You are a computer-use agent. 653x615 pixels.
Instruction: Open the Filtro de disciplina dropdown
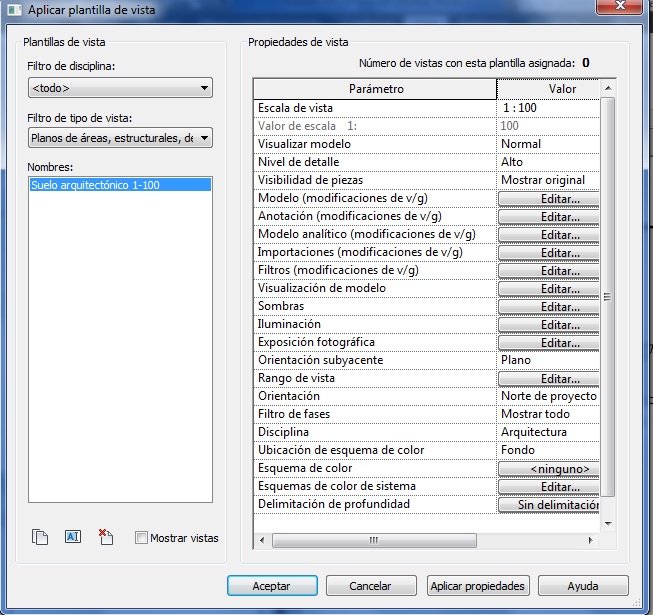(120, 89)
